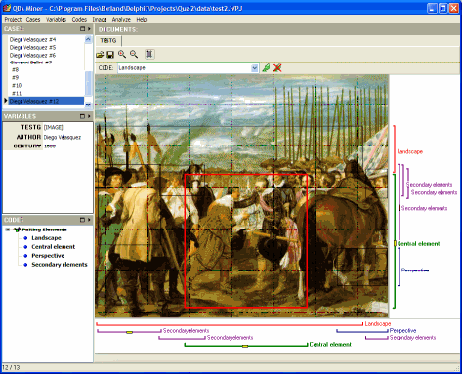Open the Analyze menu
462x374 pixels.
(121, 20)
